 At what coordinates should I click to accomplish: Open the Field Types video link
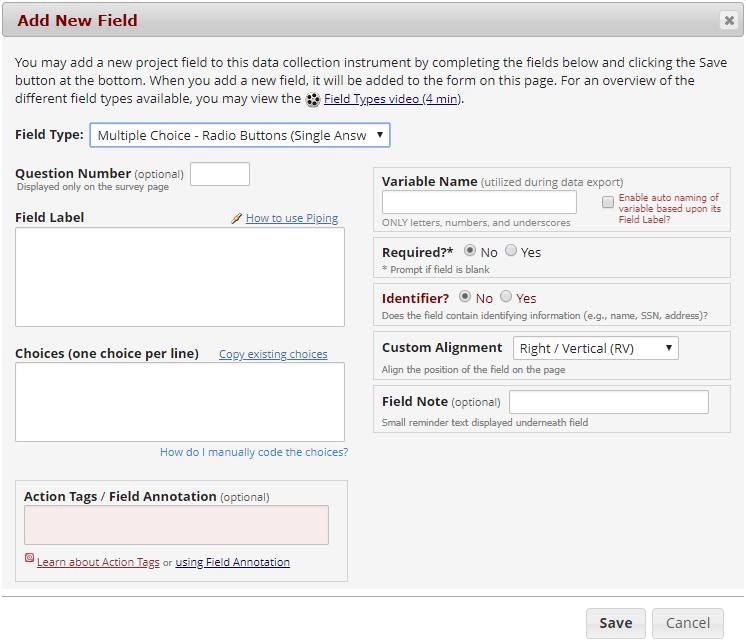pos(393,99)
